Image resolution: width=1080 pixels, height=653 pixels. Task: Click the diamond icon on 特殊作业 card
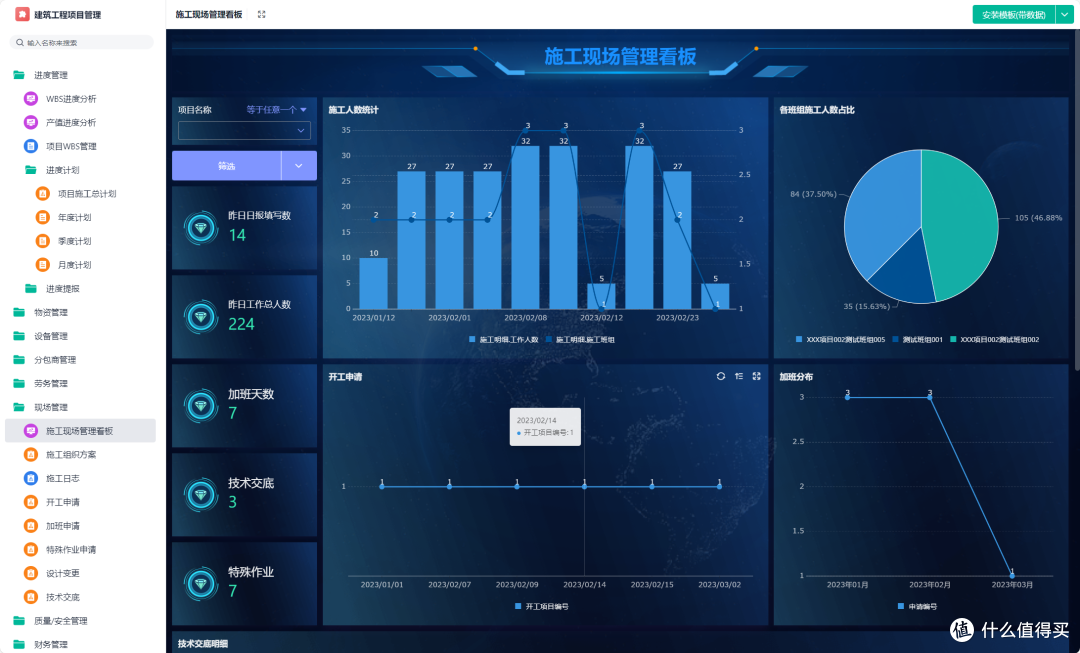point(201,584)
